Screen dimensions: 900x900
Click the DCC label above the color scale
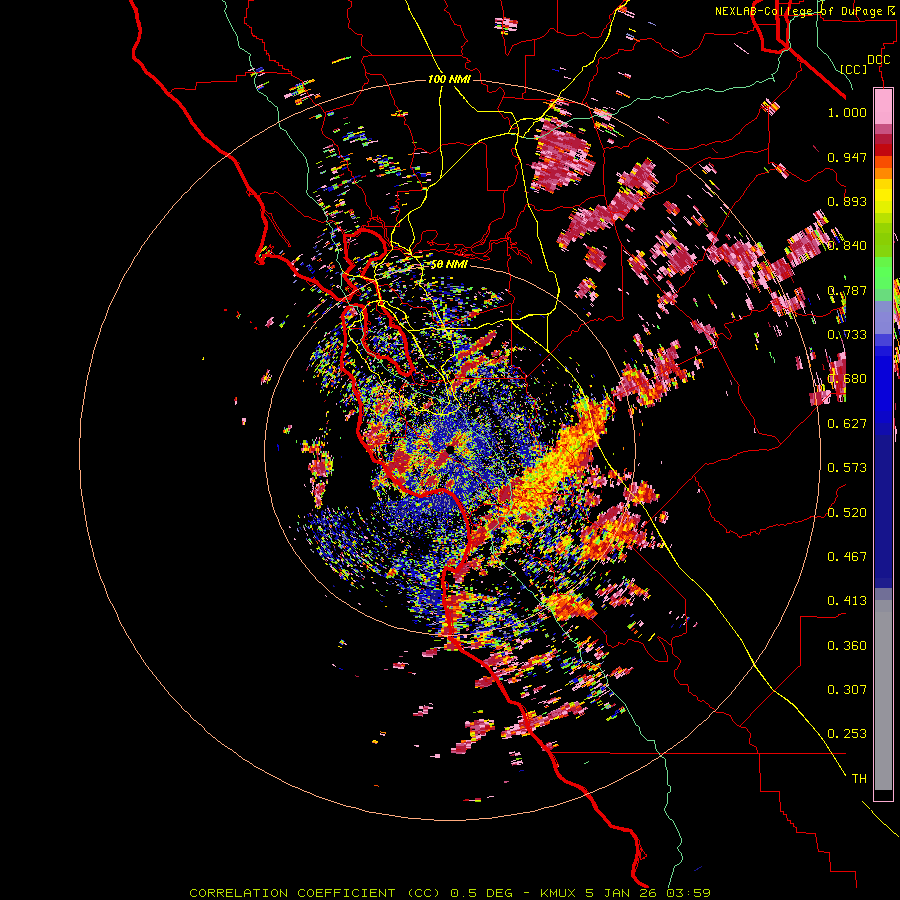(x=878, y=60)
